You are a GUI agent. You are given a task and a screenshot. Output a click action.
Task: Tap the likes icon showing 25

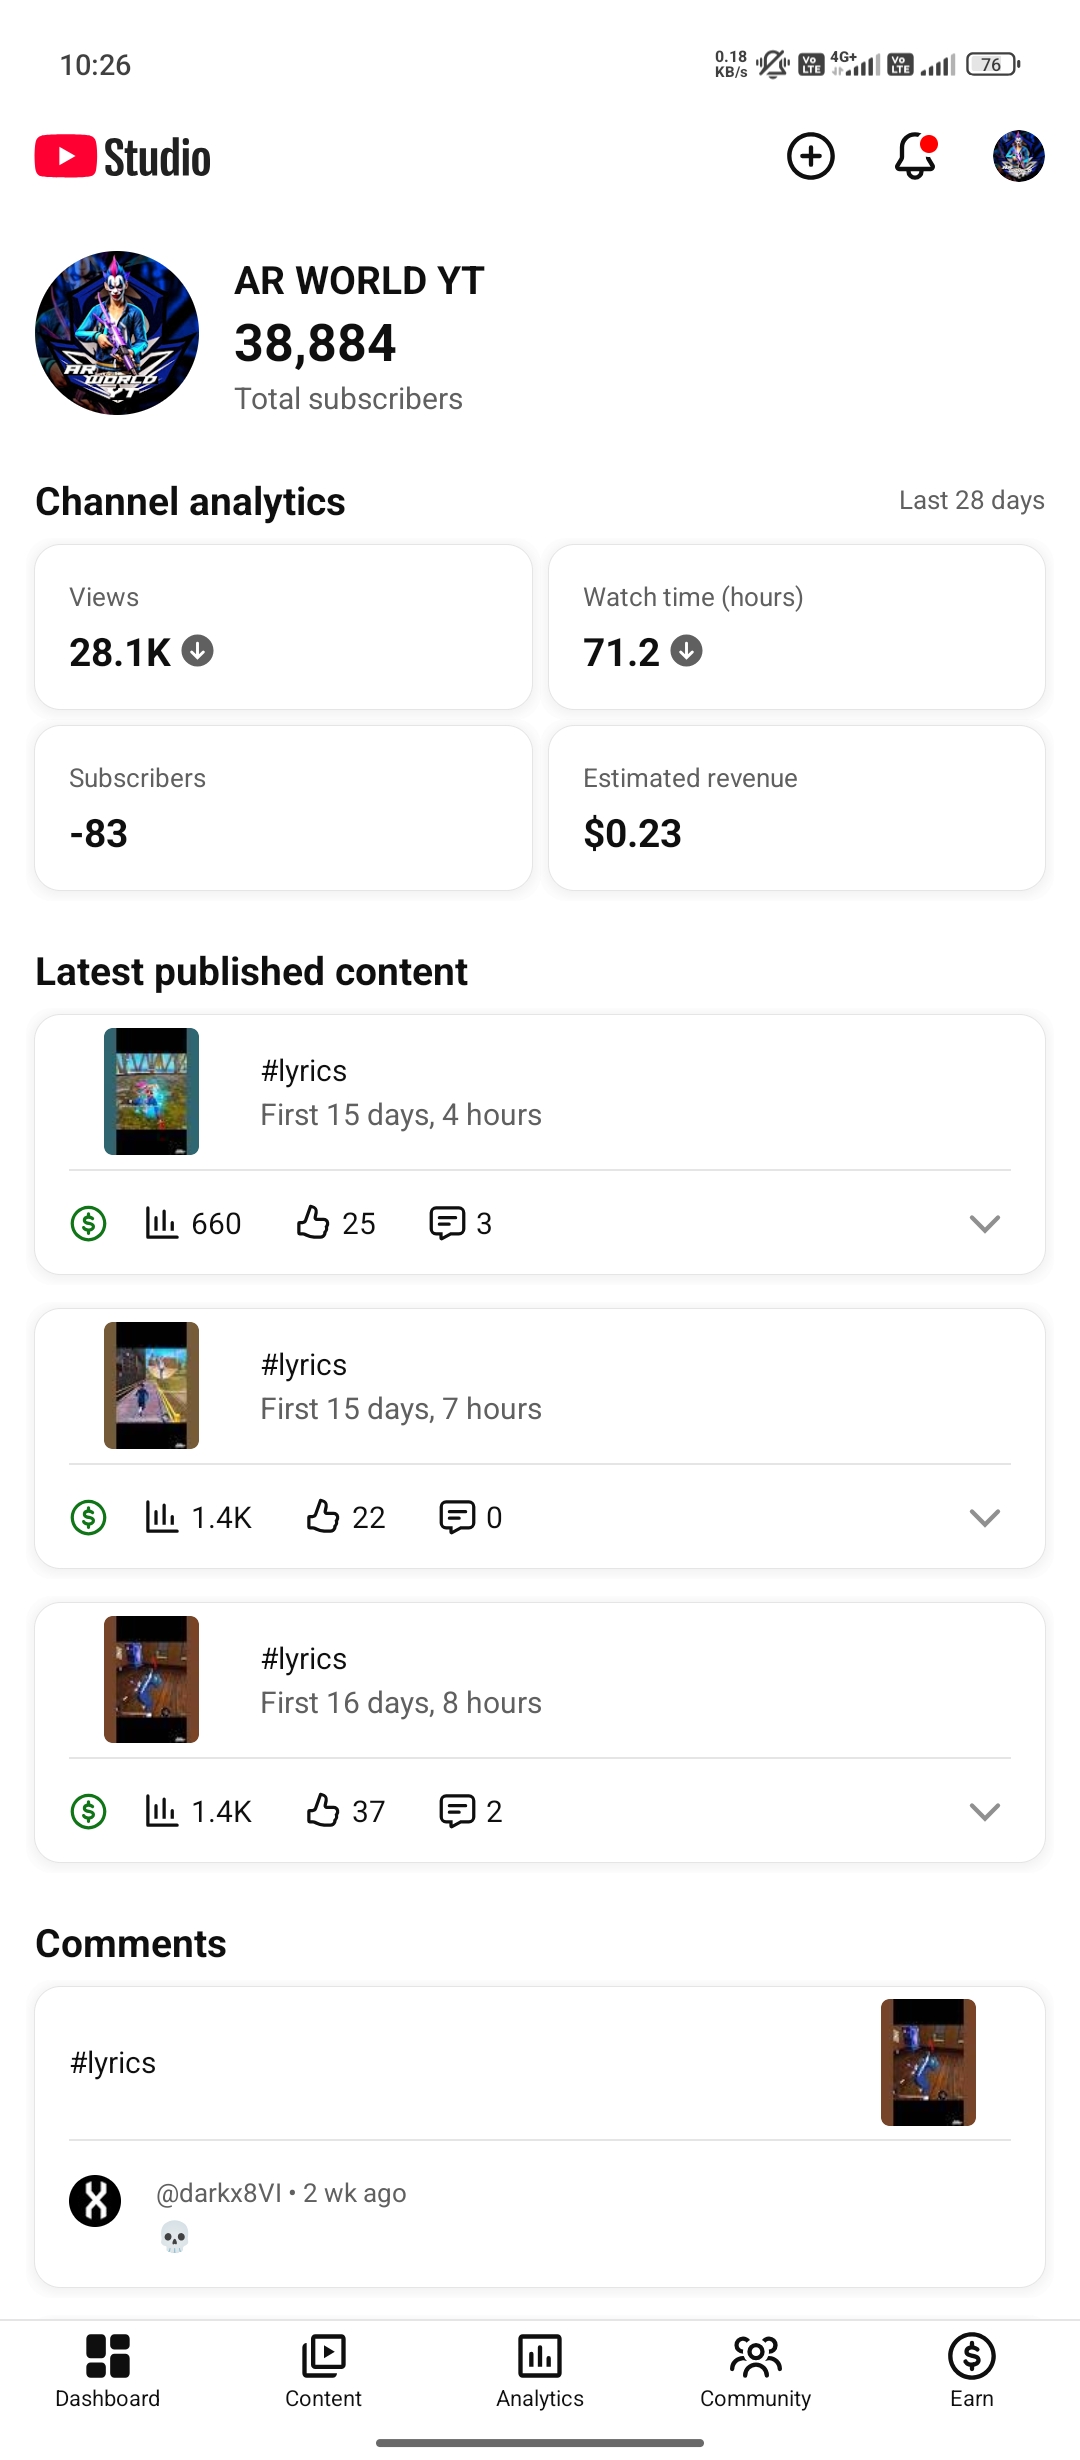pos(313,1222)
